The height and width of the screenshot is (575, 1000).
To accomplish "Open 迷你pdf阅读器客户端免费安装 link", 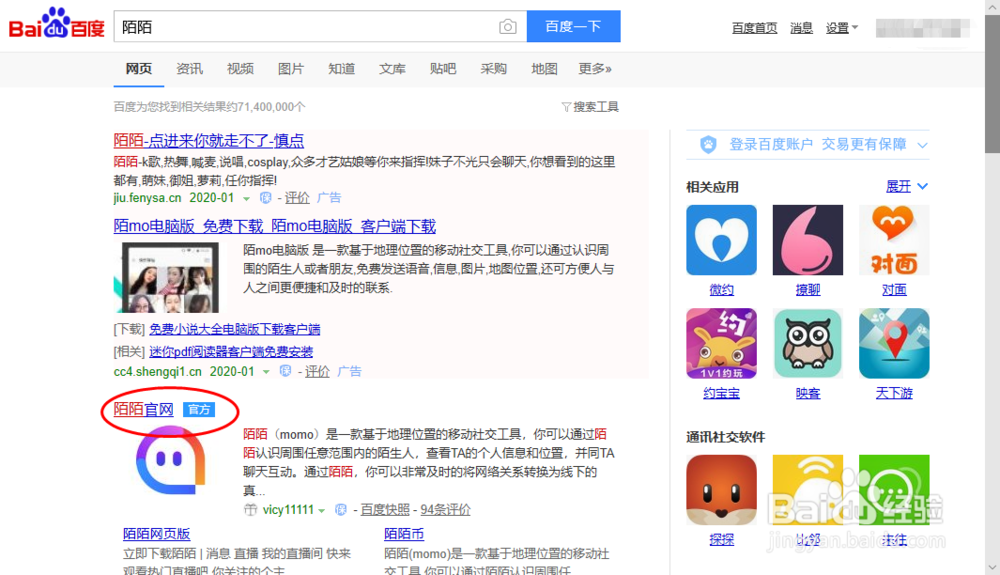I will tap(231, 351).
